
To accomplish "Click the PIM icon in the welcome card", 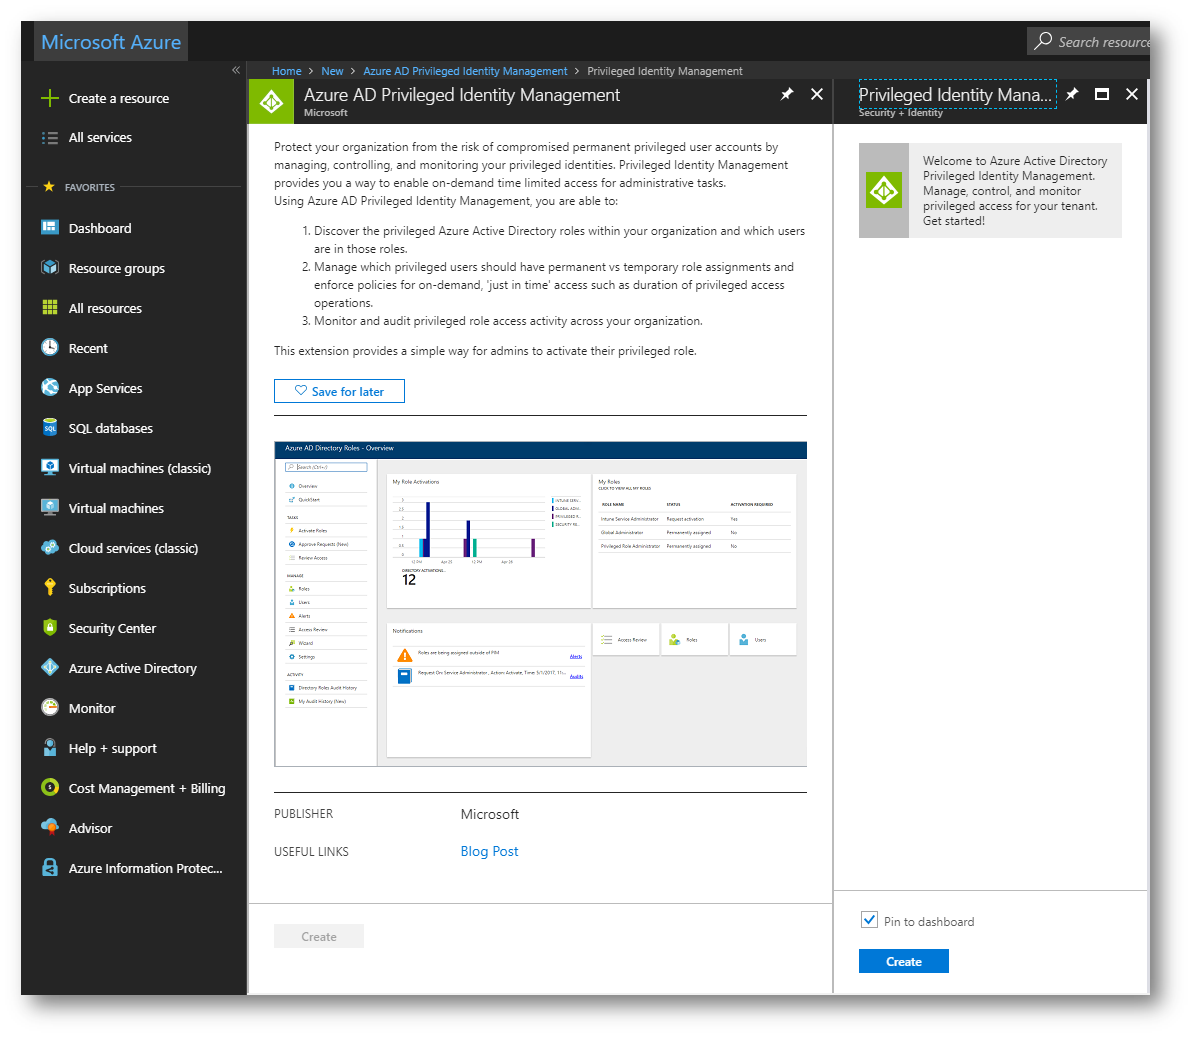I will [x=883, y=190].
